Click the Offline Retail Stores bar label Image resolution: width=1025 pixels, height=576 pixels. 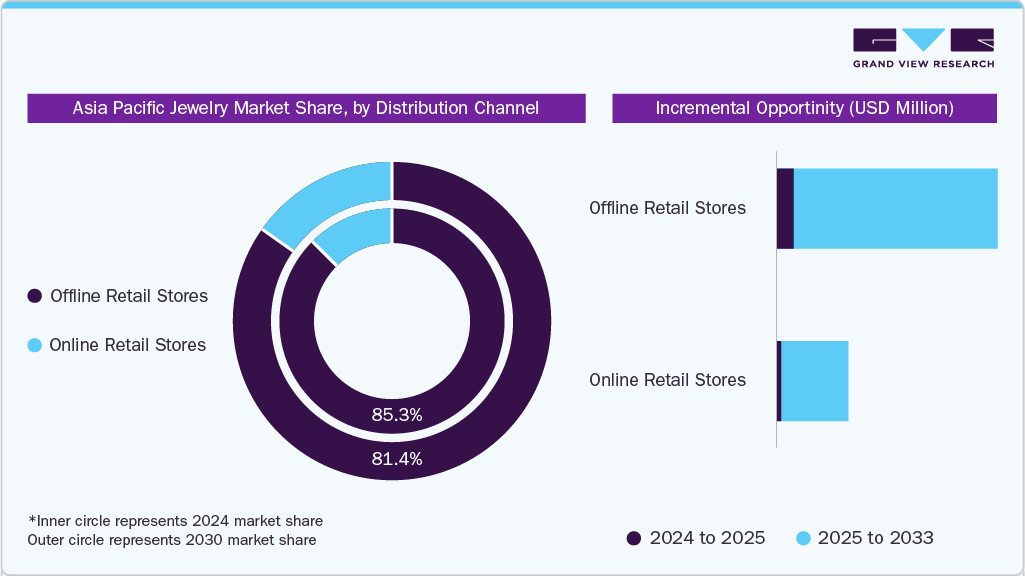point(667,208)
